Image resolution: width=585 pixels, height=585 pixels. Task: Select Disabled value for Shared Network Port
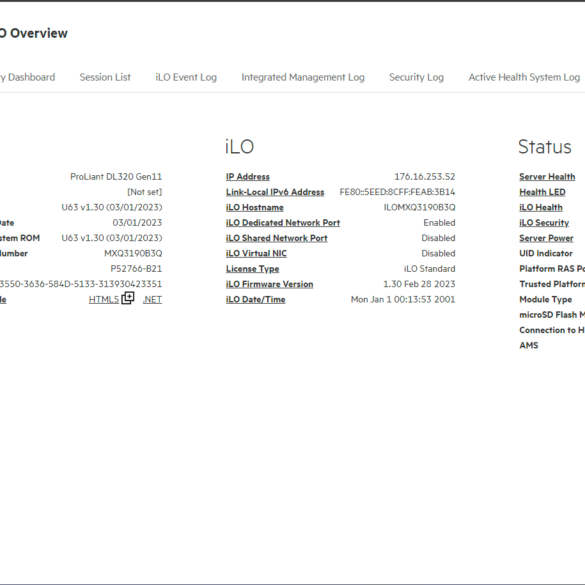(438, 238)
